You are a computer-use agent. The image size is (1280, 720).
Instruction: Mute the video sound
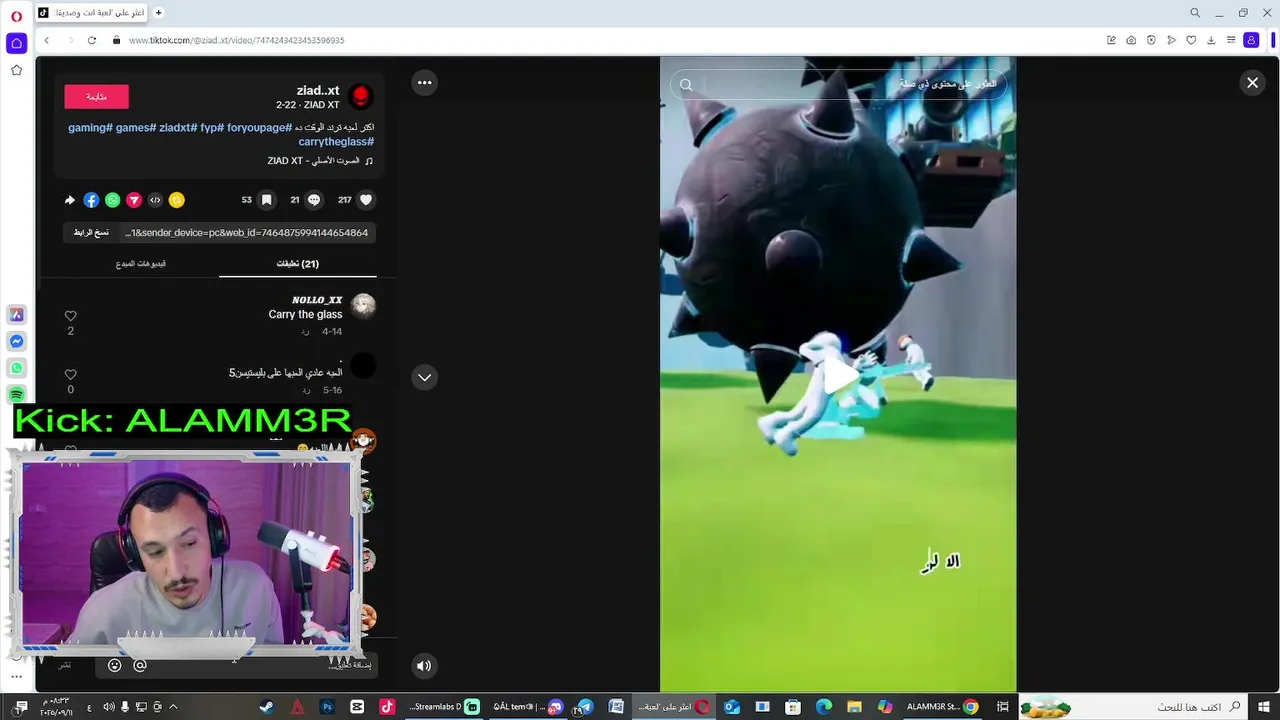(x=424, y=665)
